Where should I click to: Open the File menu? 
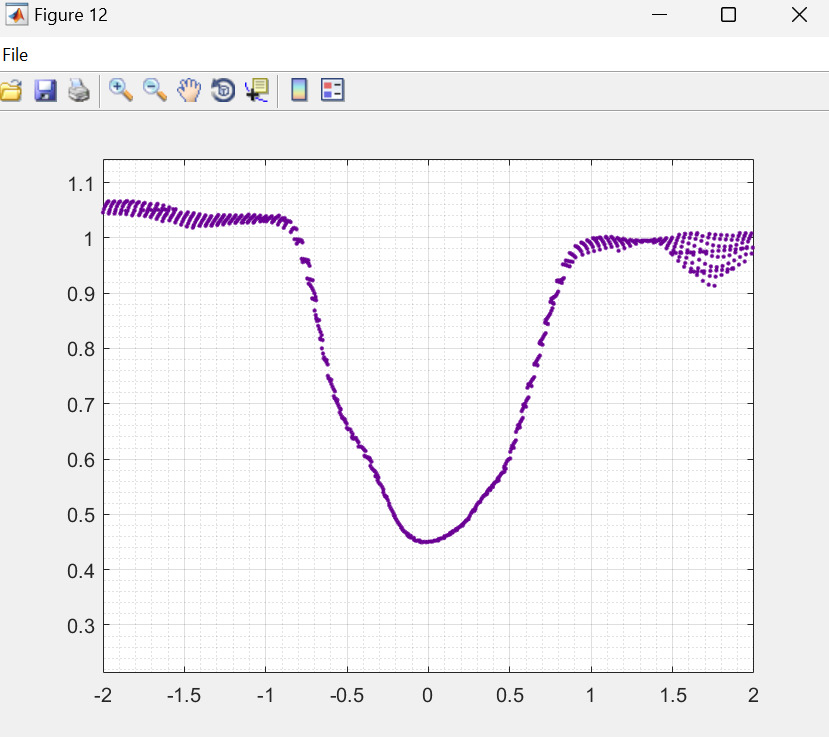[x=15, y=55]
